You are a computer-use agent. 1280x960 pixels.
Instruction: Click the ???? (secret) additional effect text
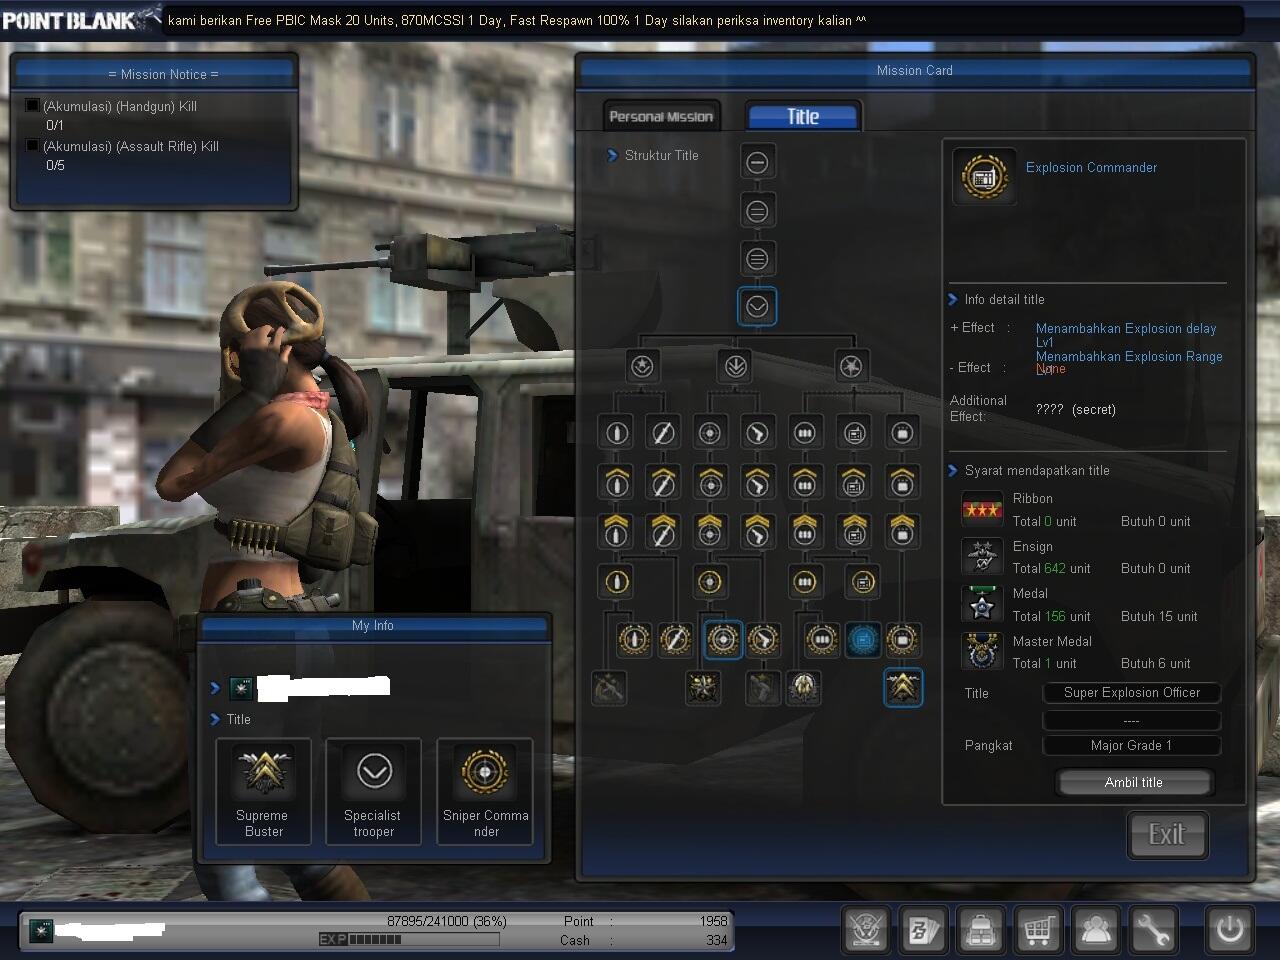[x=1076, y=409]
